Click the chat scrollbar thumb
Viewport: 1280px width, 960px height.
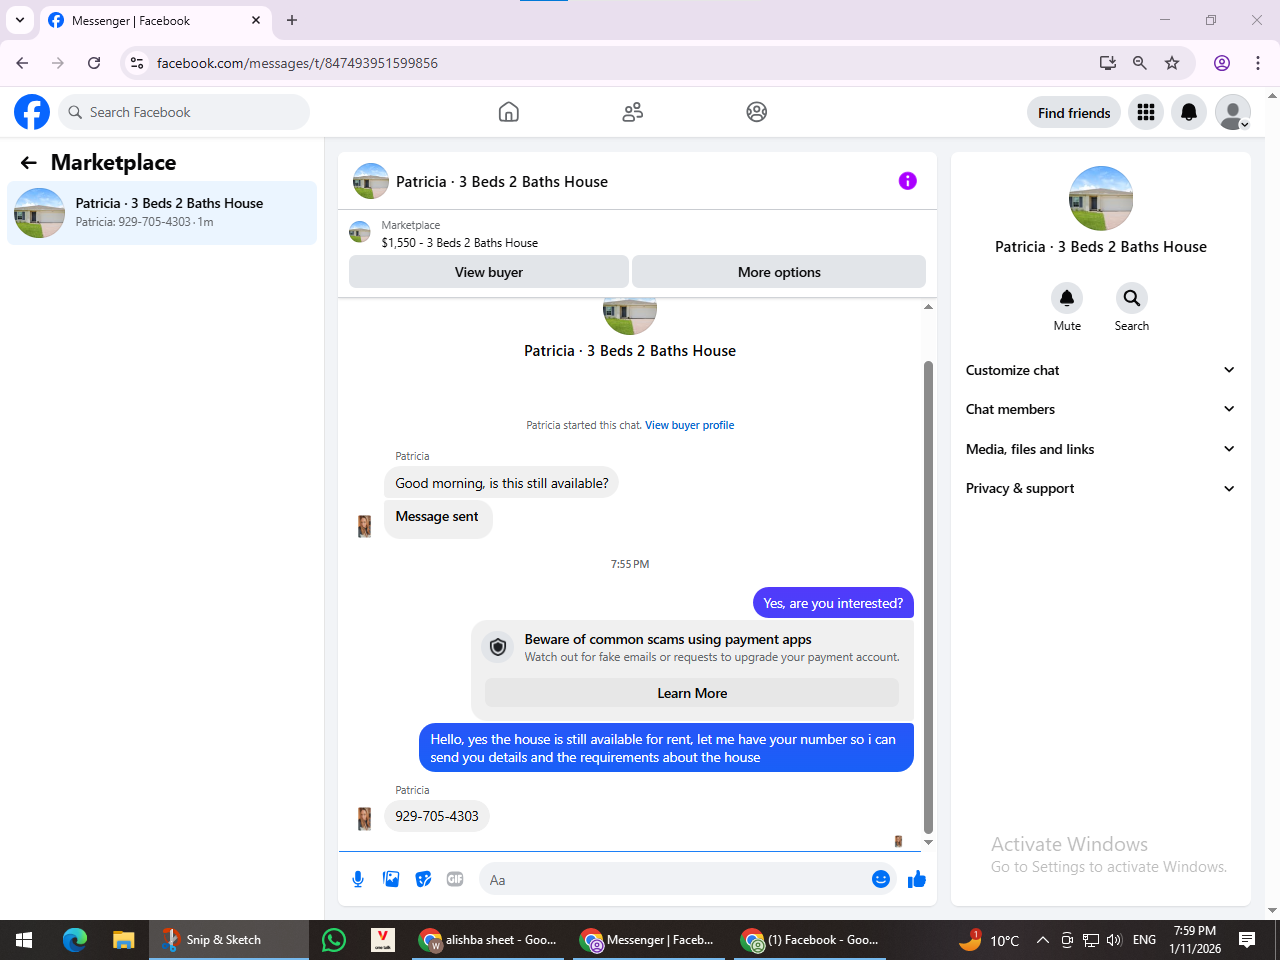coord(928,597)
